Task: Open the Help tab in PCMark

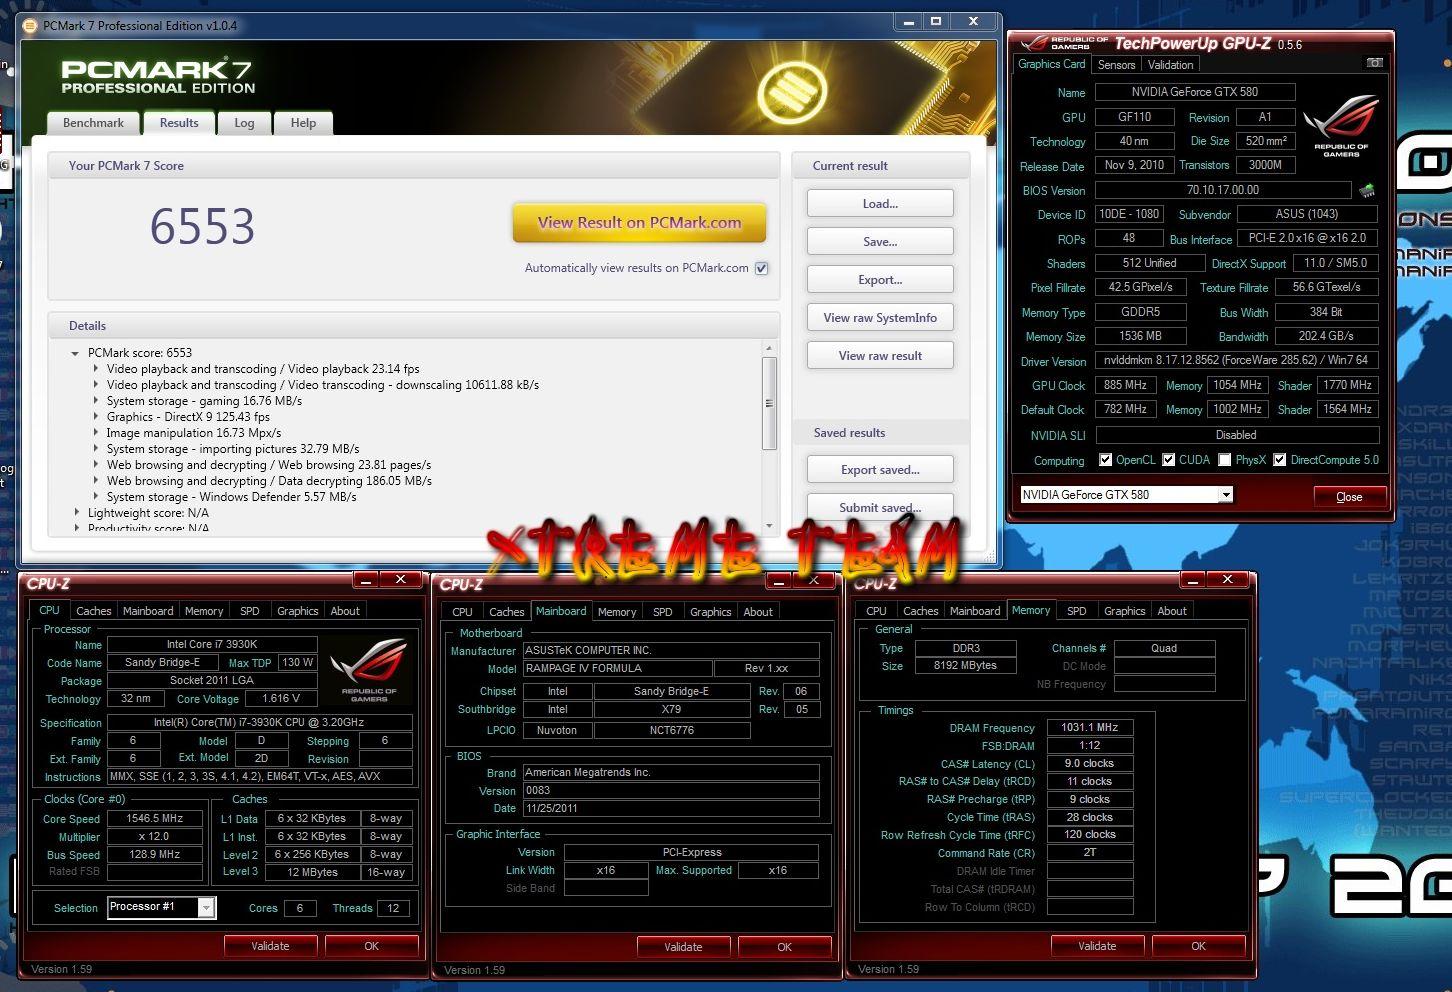Action: (x=303, y=123)
